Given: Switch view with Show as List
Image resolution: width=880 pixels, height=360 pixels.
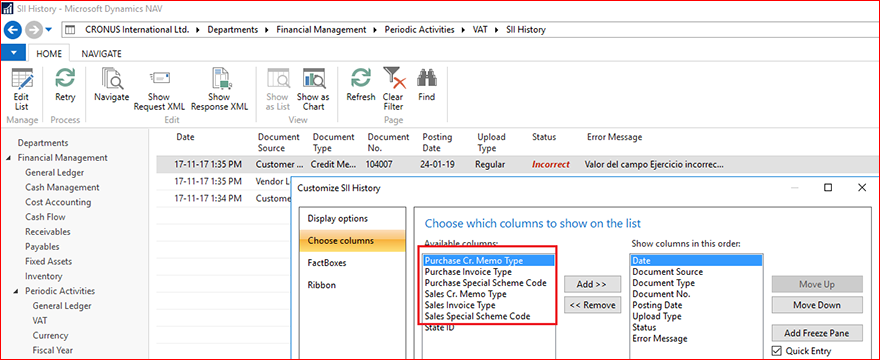Looking at the screenshot, I should (x=277, y=90).
